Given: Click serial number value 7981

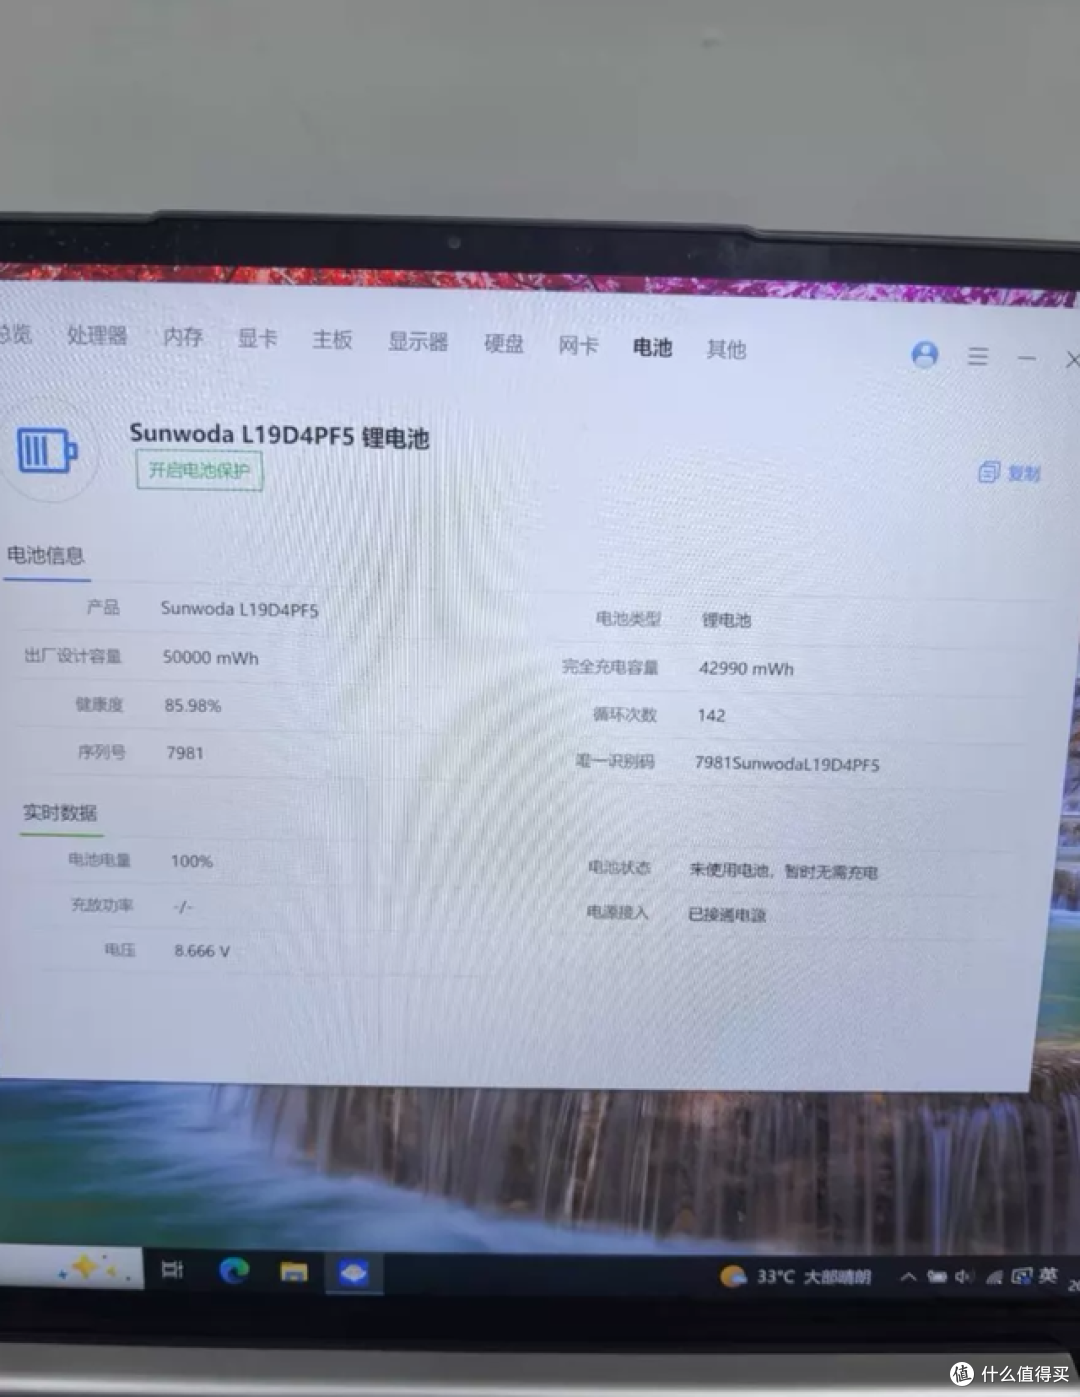Looking at the screenshot, I should point(185,753).
